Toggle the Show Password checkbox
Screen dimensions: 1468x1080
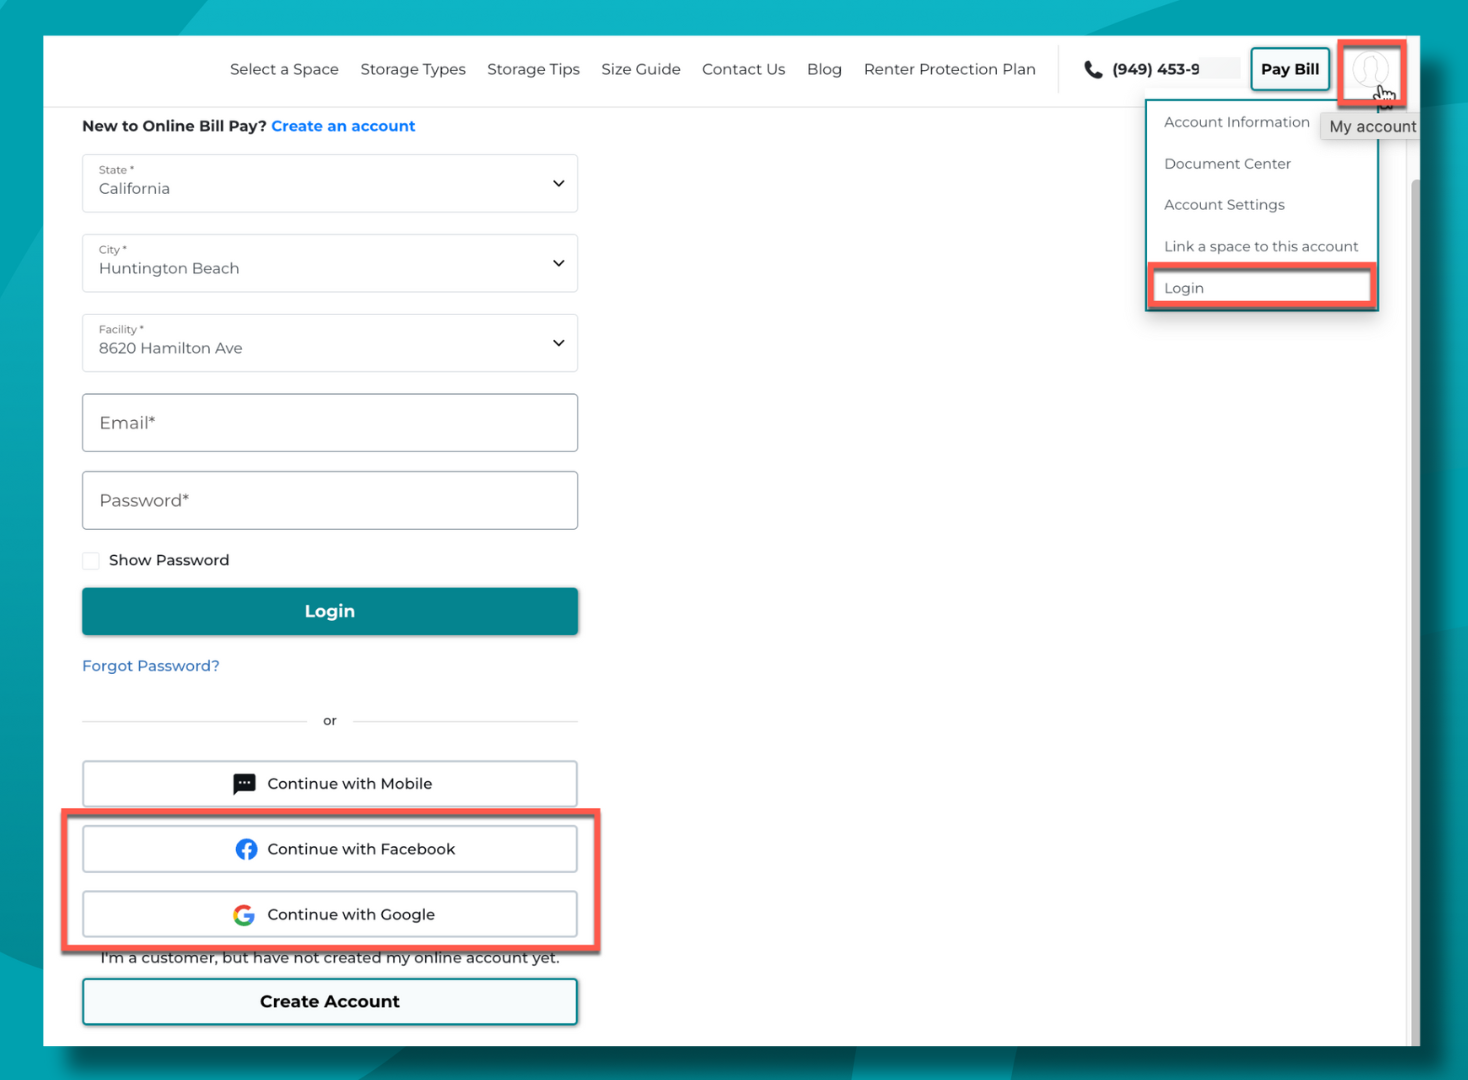[x=91, y=561]
